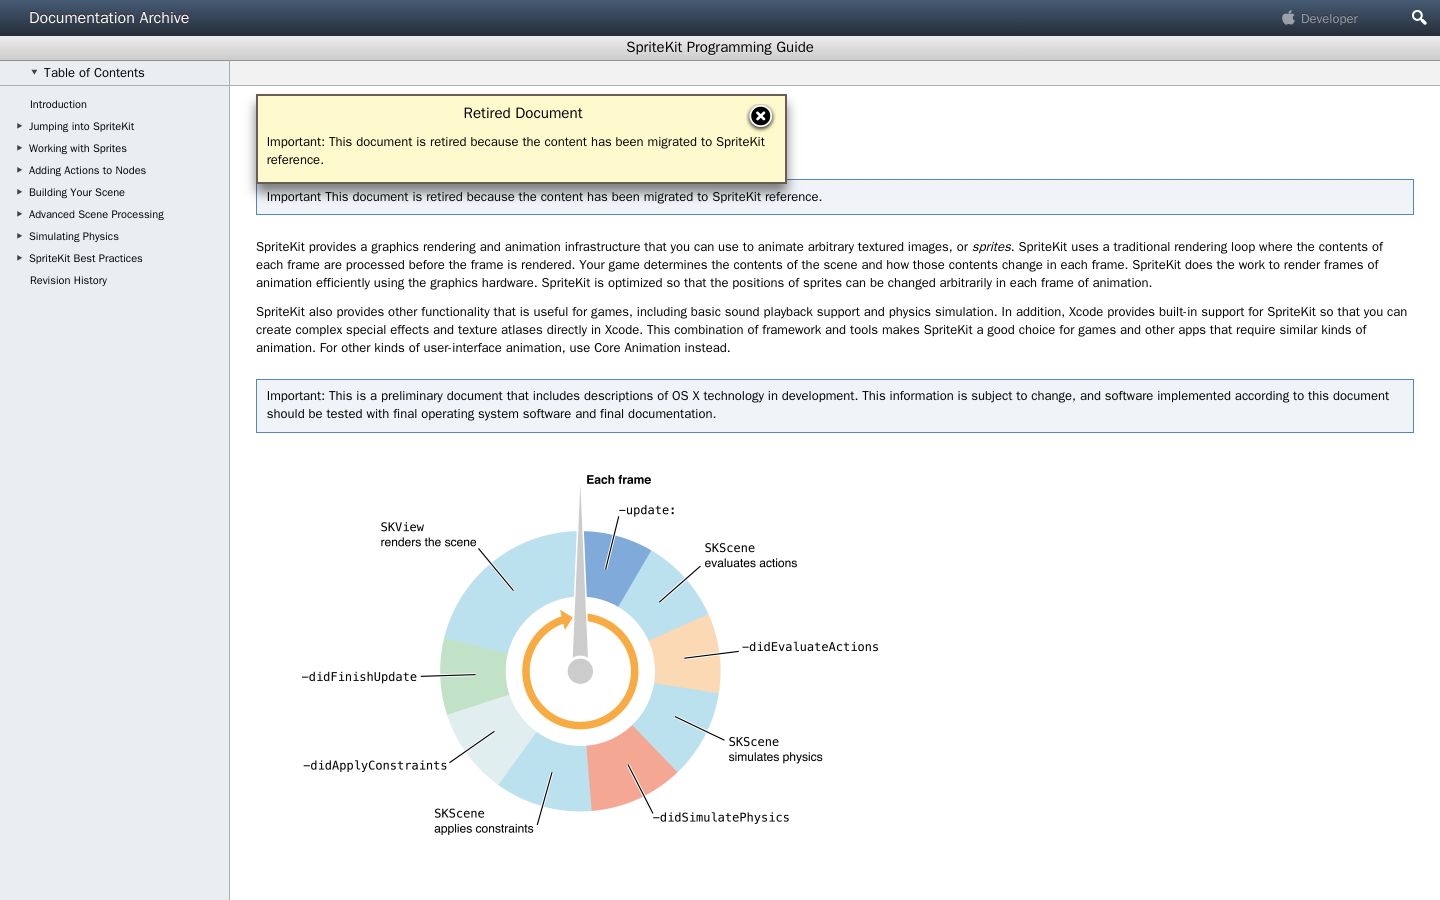Viewport: 1440px width, 900px height.
Task: Click the SpriteKit Programming Guide title
Action: point(720,47)
